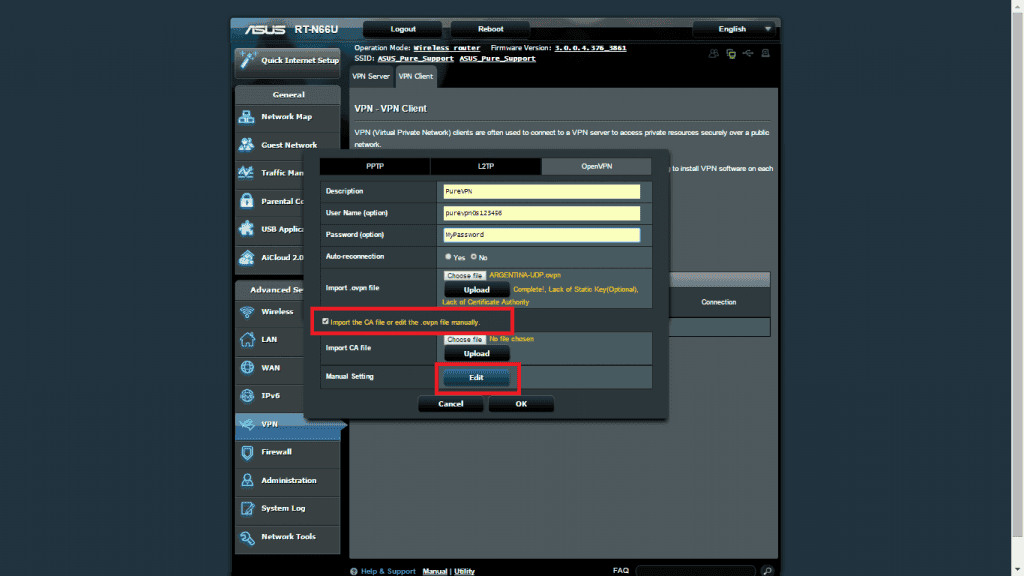Click the network status icon in header

point(731,54)
